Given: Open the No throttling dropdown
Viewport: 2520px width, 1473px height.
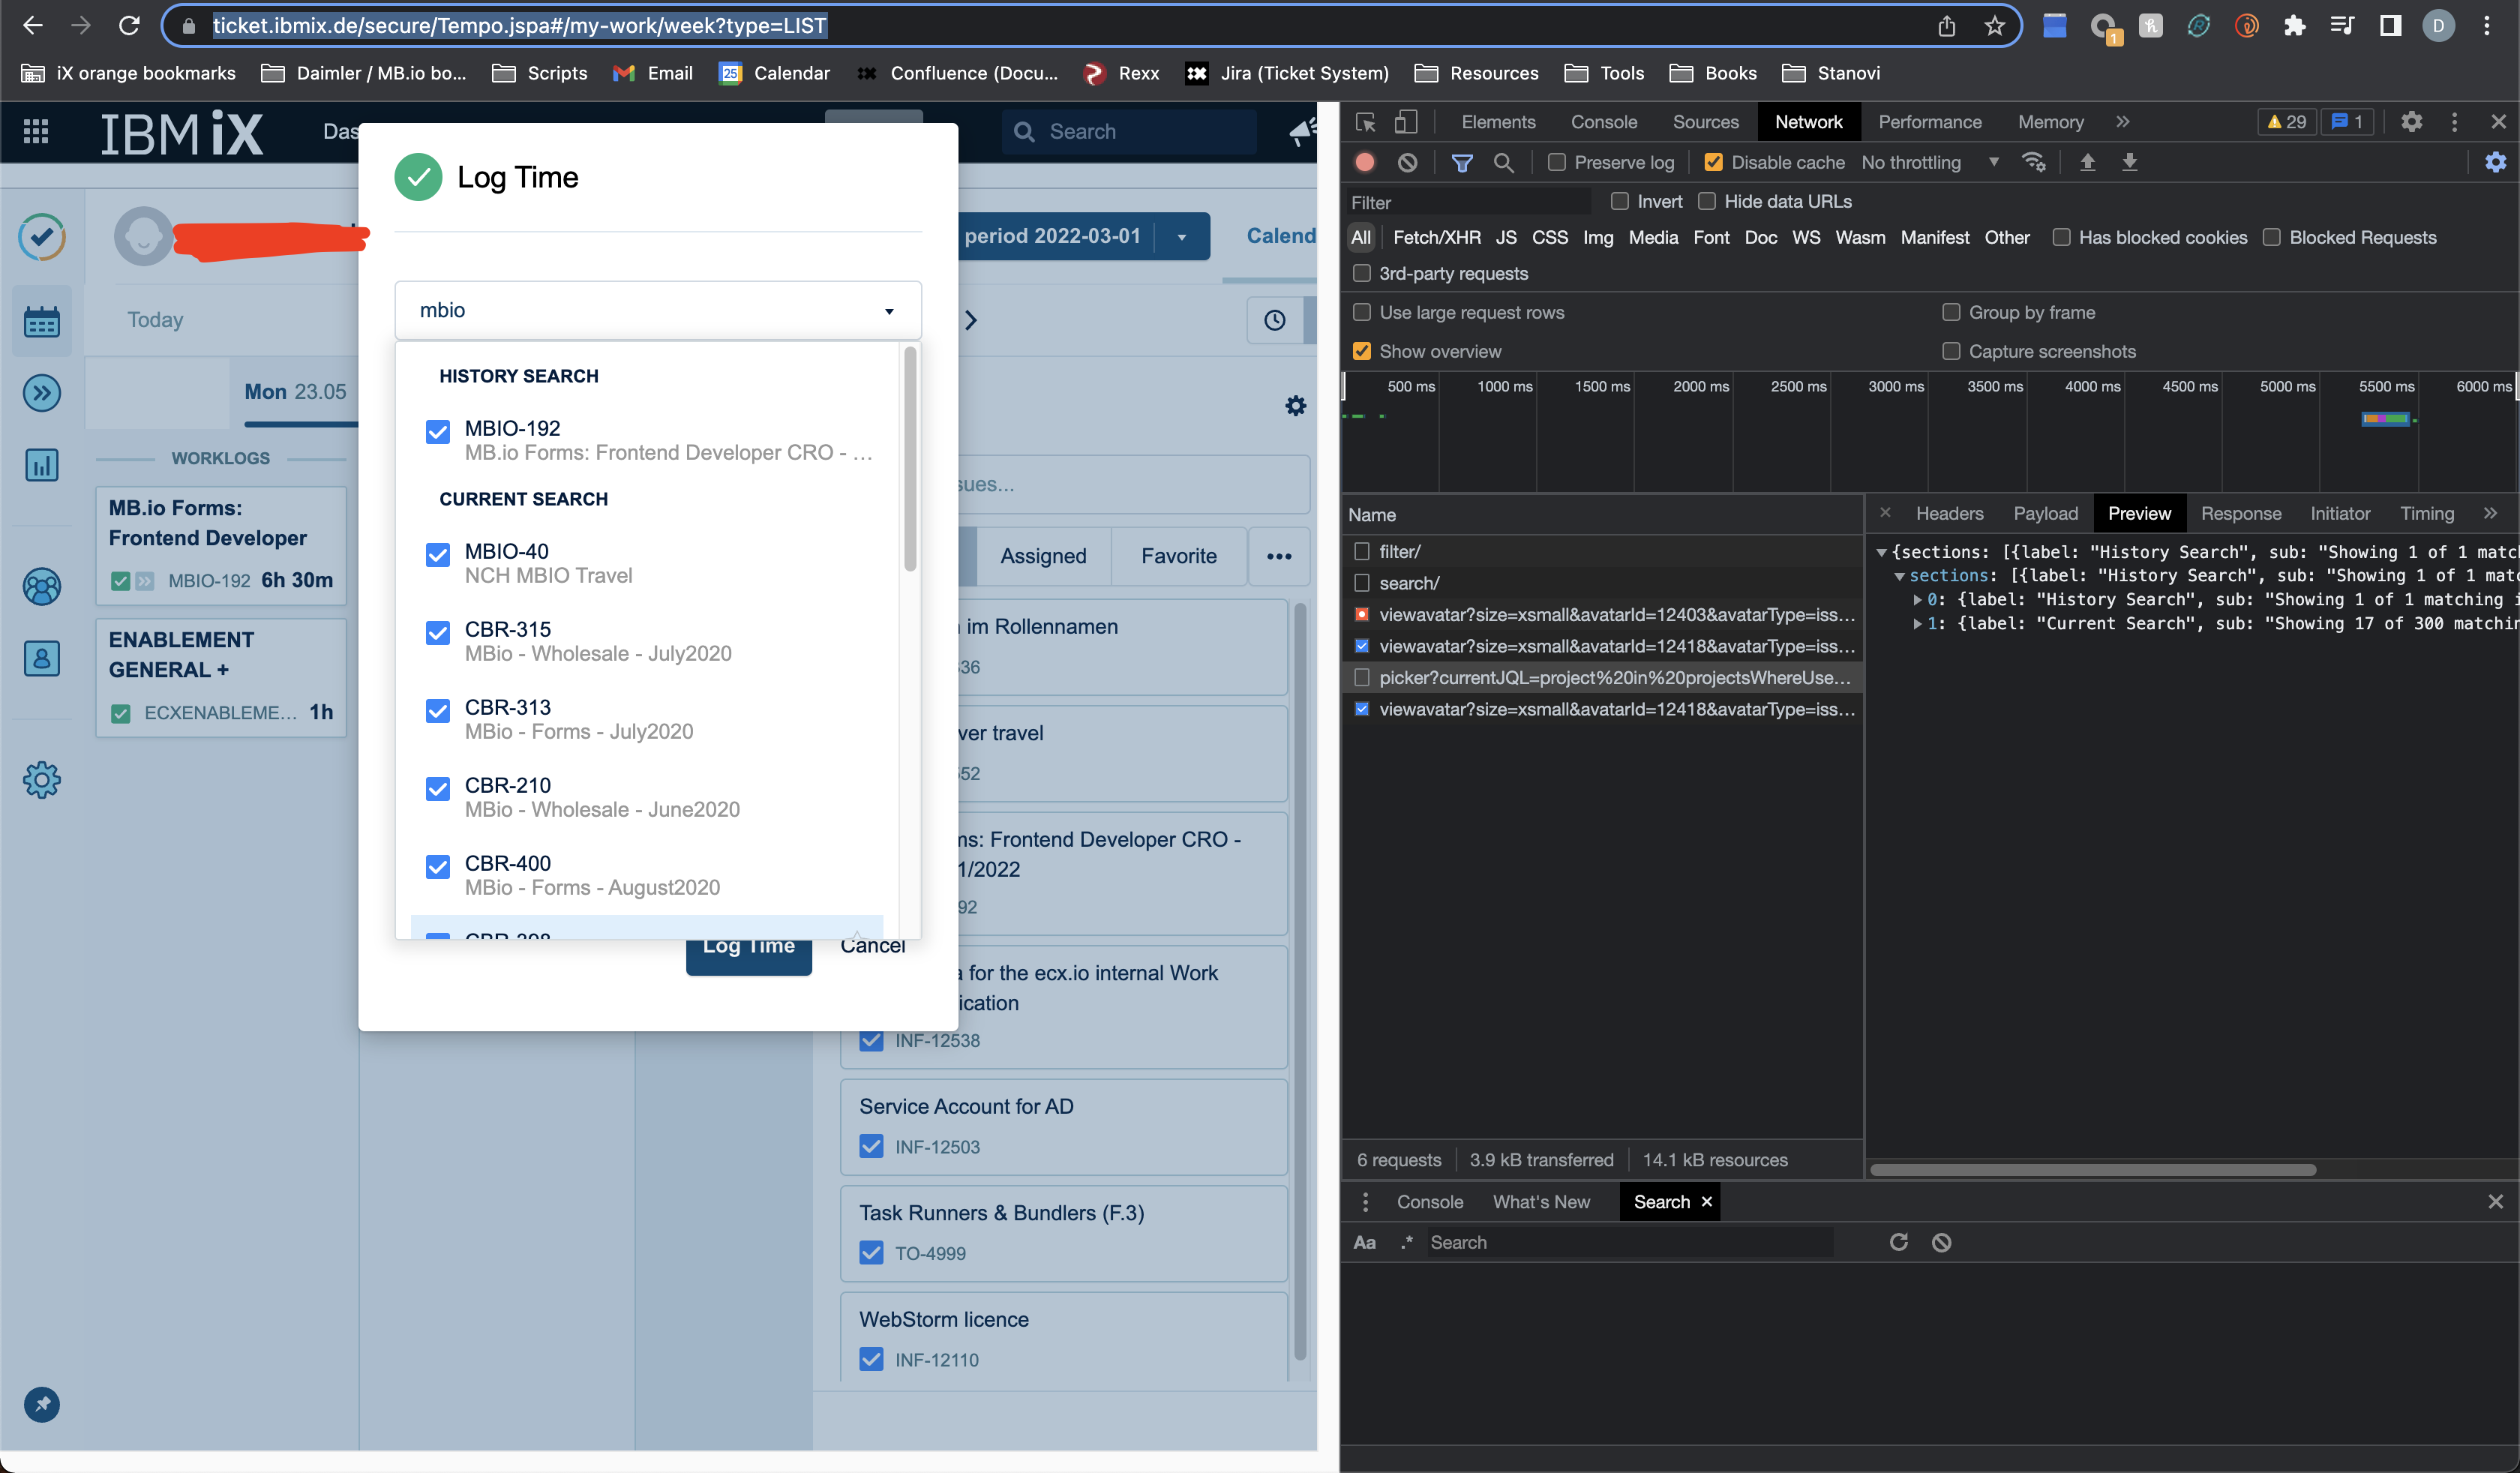Looking at the screenshot, I should tap(1929, 162).
